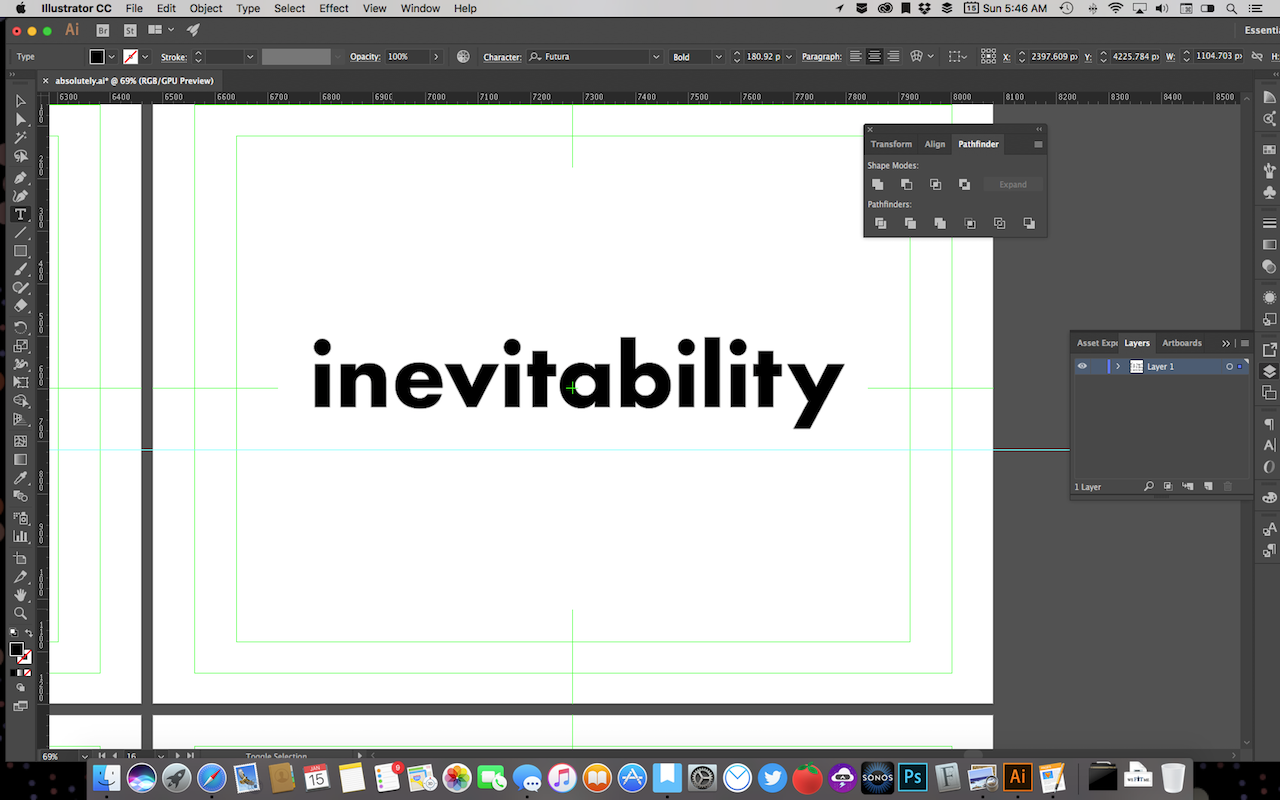Click the Opacity panel link
Image resolution: width=1280 pixels, height=800 pixels.
pos(365,57)
